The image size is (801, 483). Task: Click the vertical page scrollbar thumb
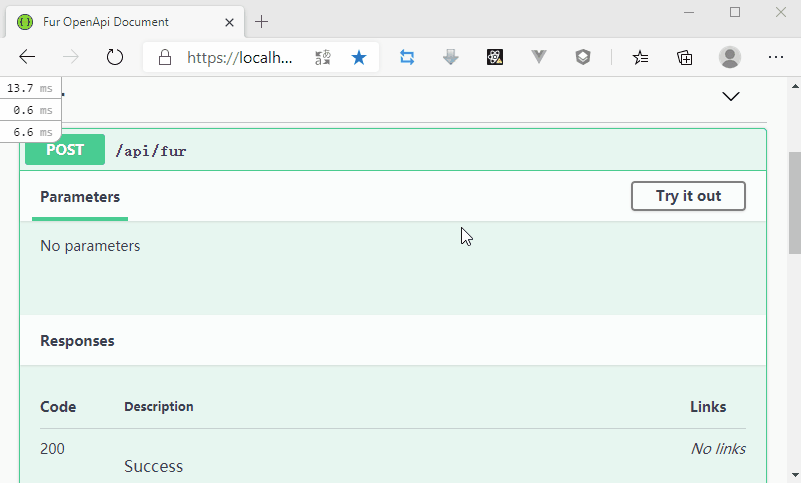pos(794,200)
